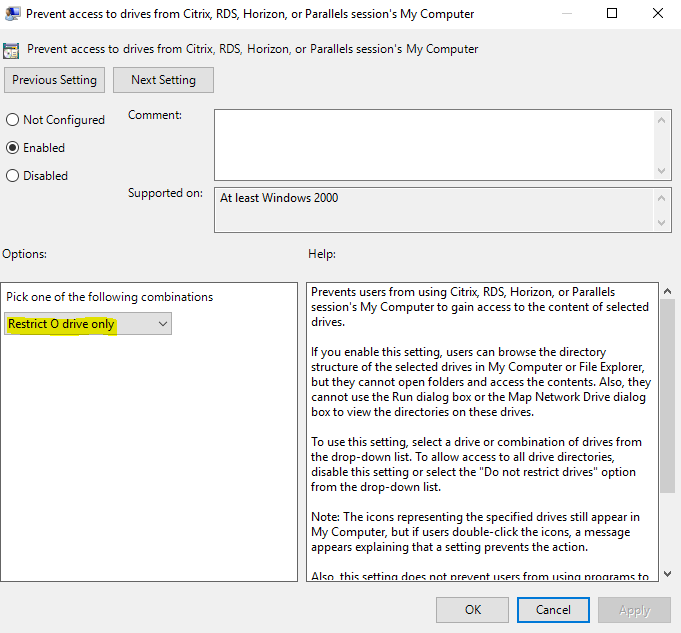Screen dimensions: 681x633
Task: Cancel the policy changes
Action: point(553,609)
